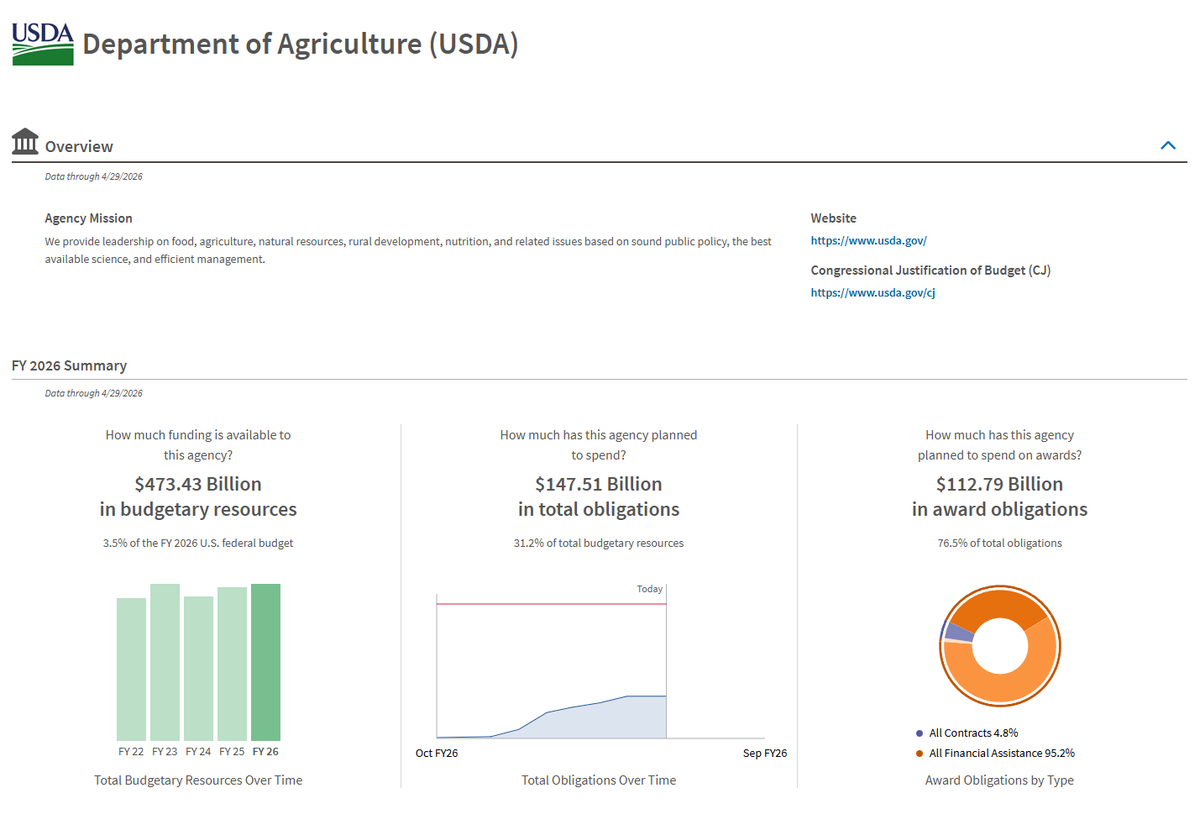1200x830 pixels.
Task: Click the 'Congressional Justification of Budget (CJ)' label
Action: (x=931, y=270)
